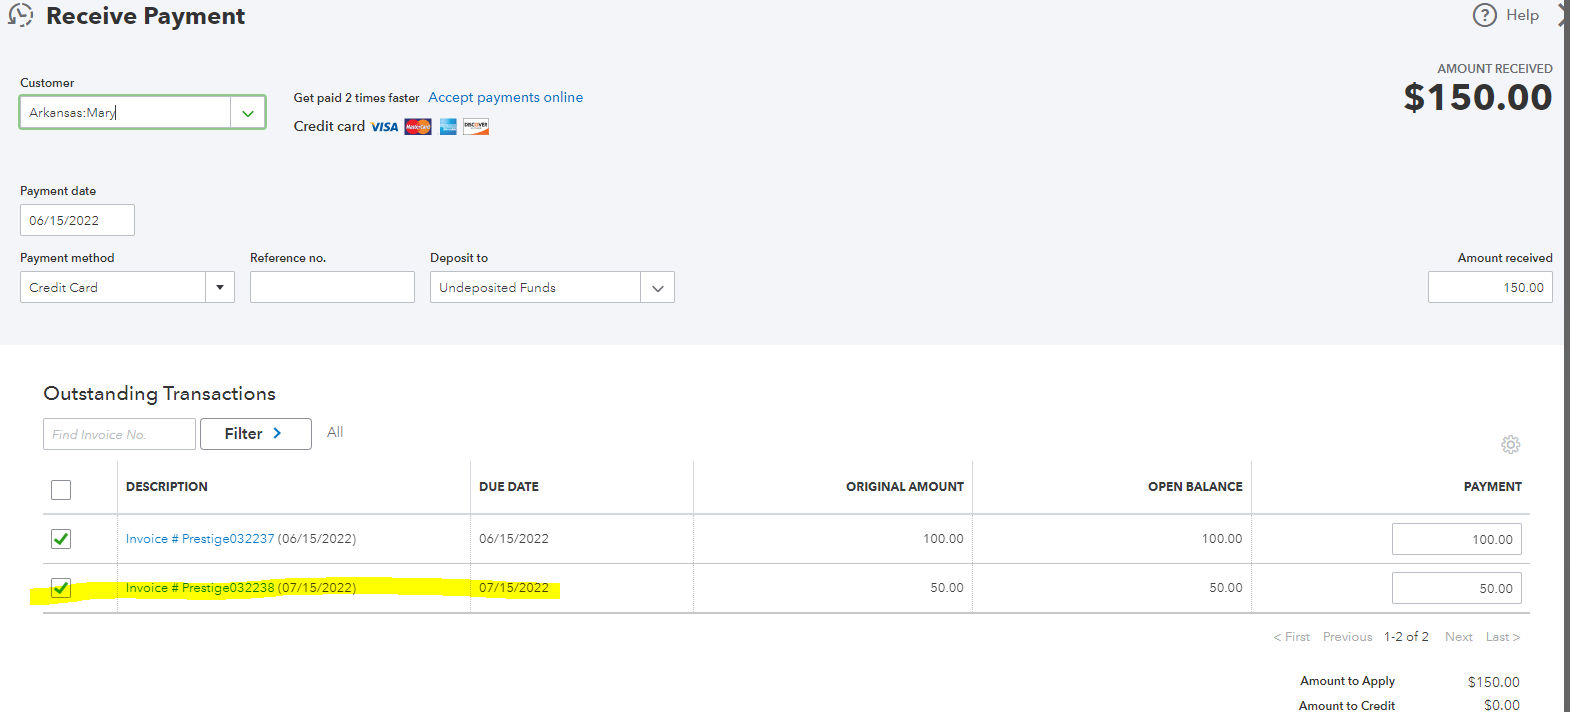Click the Reference no. input field

[x=332, y=287]
